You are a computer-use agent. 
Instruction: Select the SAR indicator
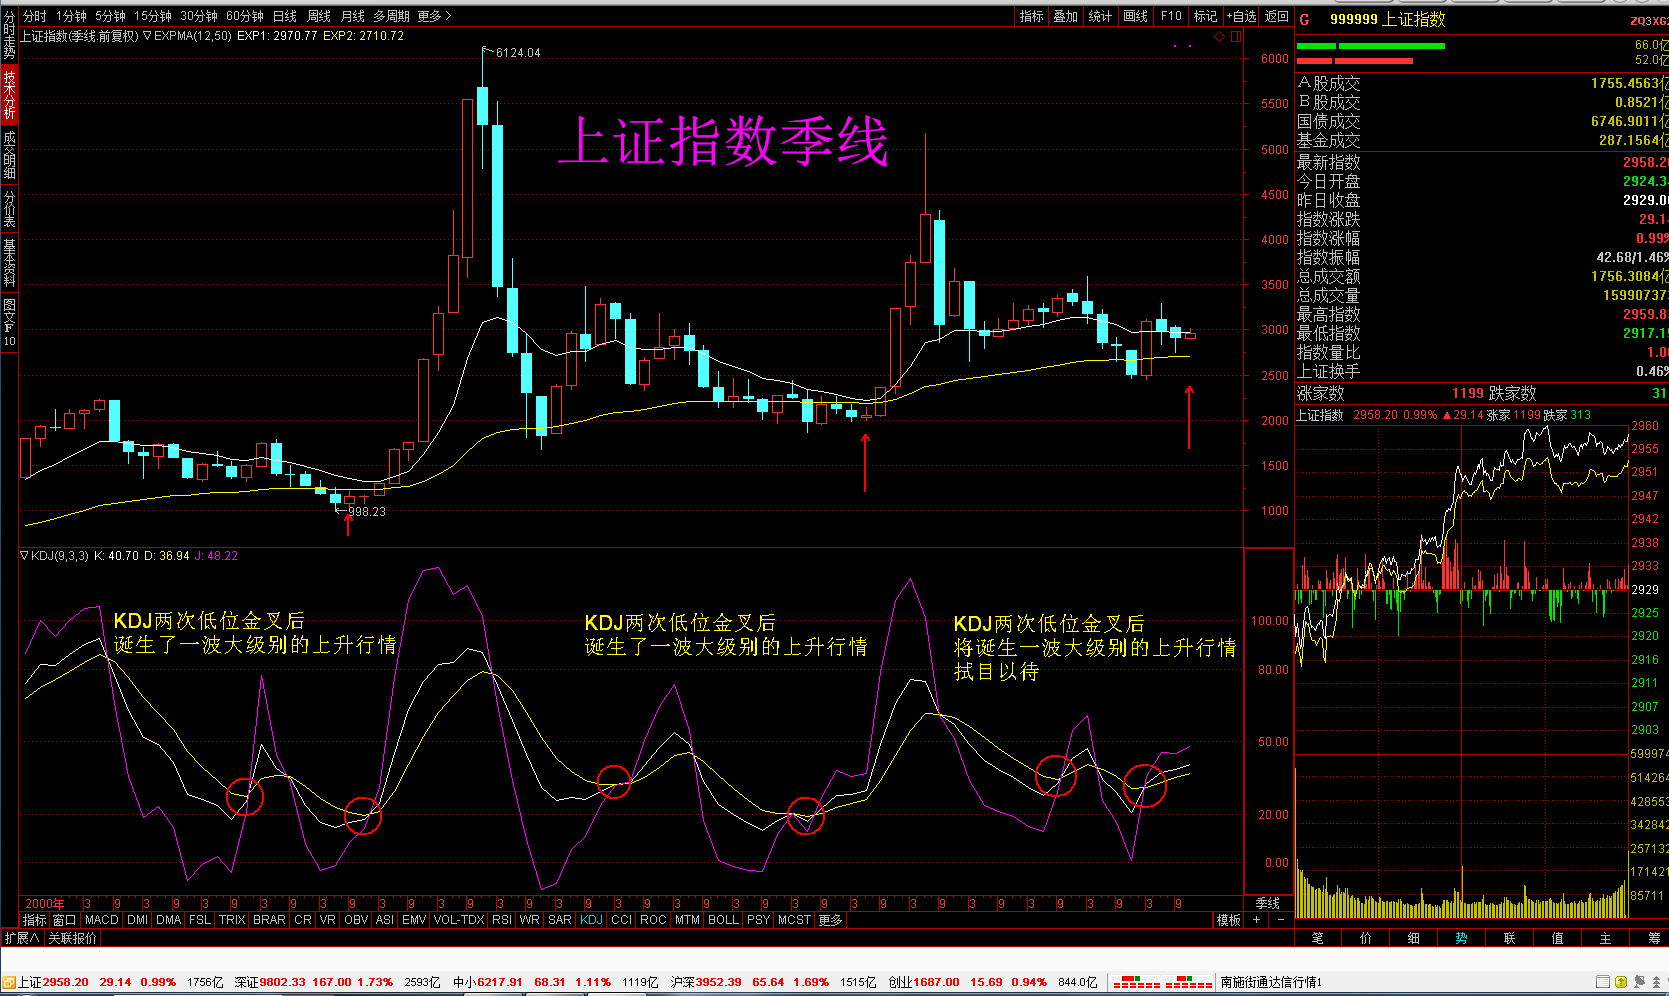click(560, 919)
